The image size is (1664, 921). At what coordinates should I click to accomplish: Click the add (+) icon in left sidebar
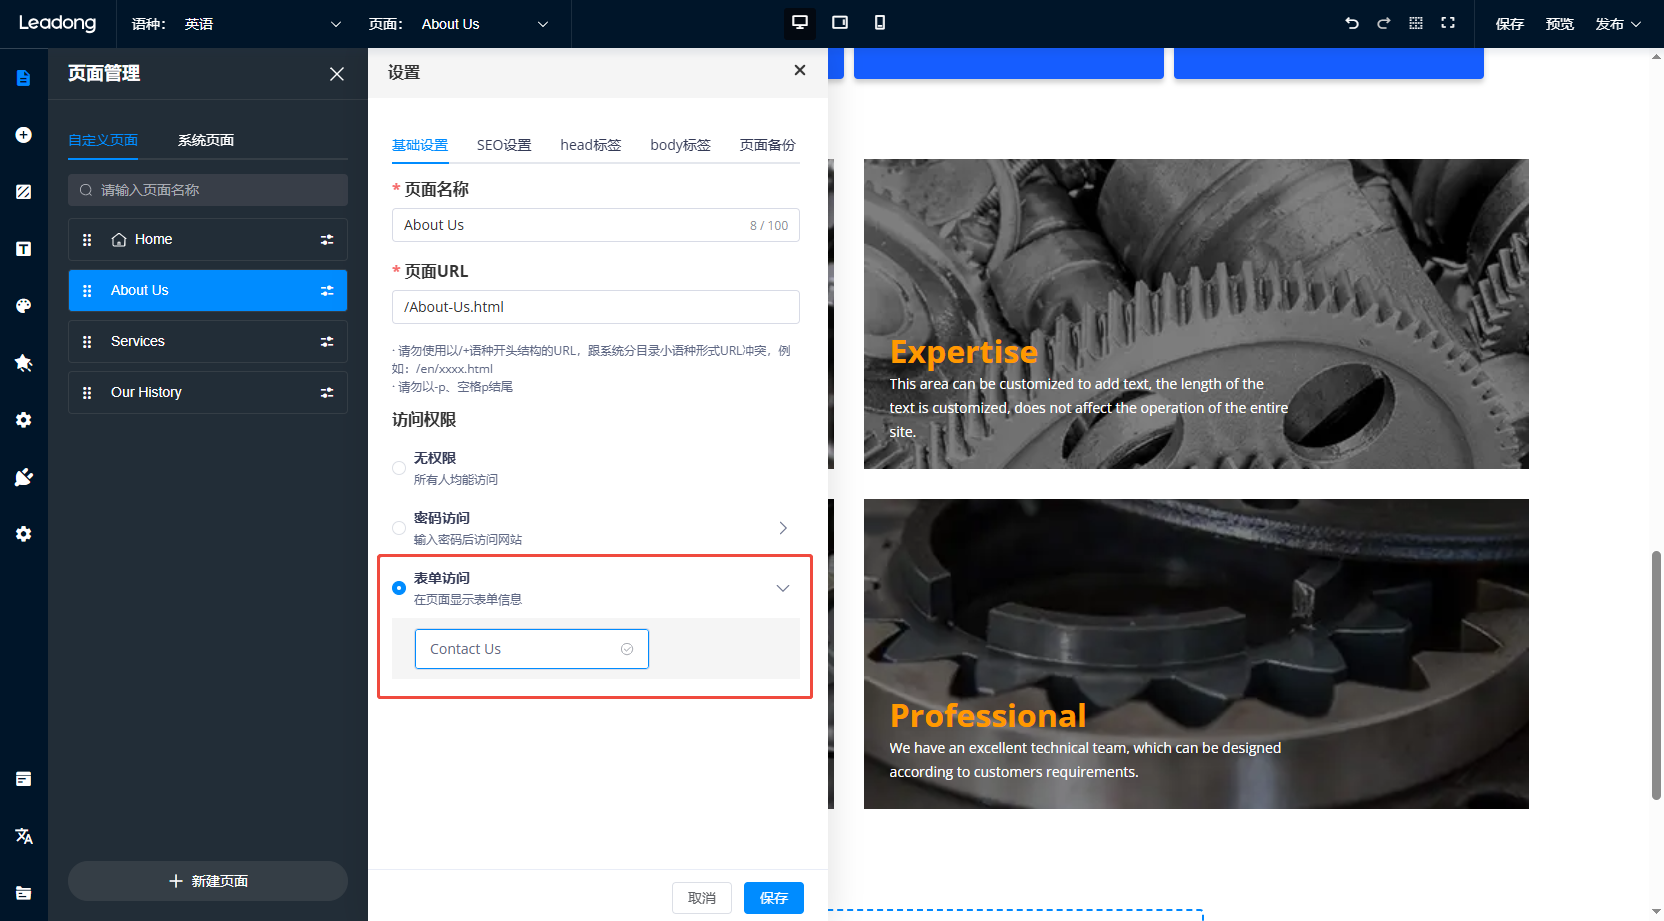[23, 134]
